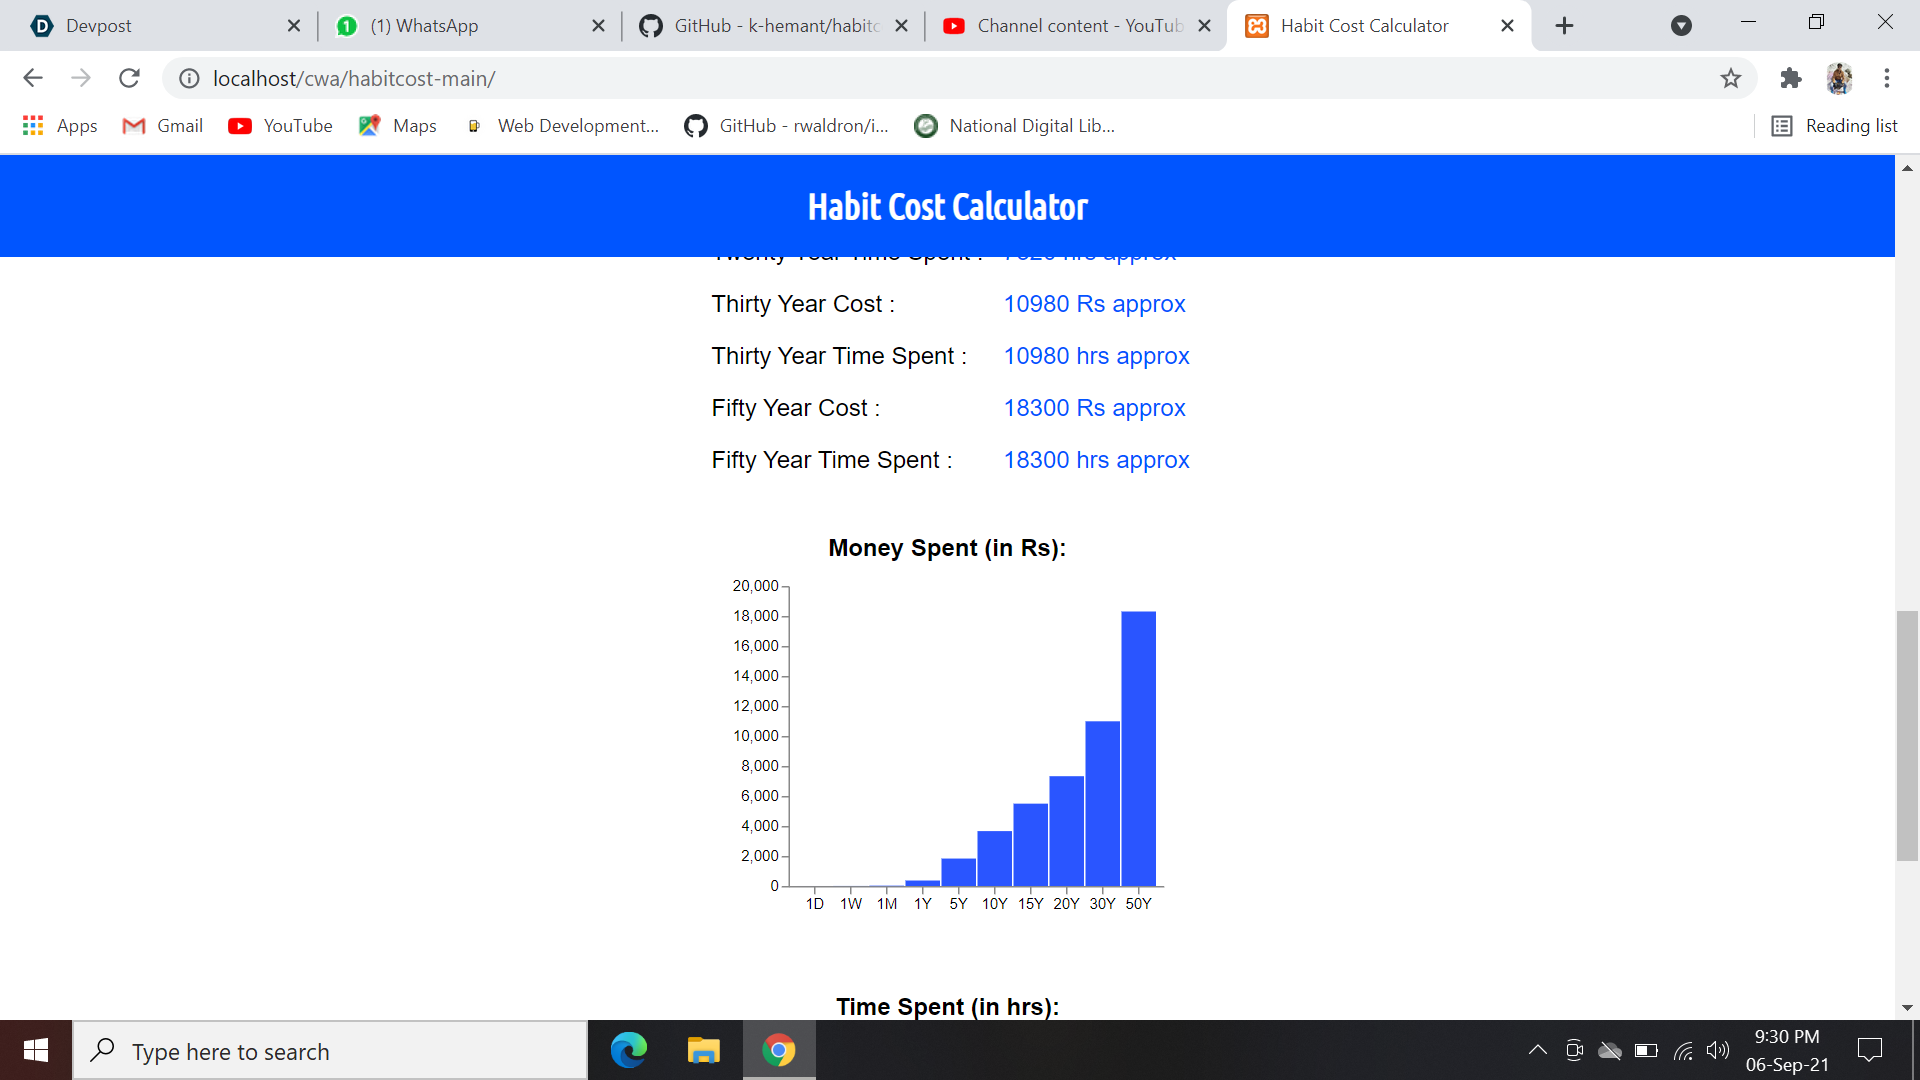Image resolution: width=1920 pixels, height=1080 pixels.
Task: Open Reading list panel
Action: [1834, 126]
